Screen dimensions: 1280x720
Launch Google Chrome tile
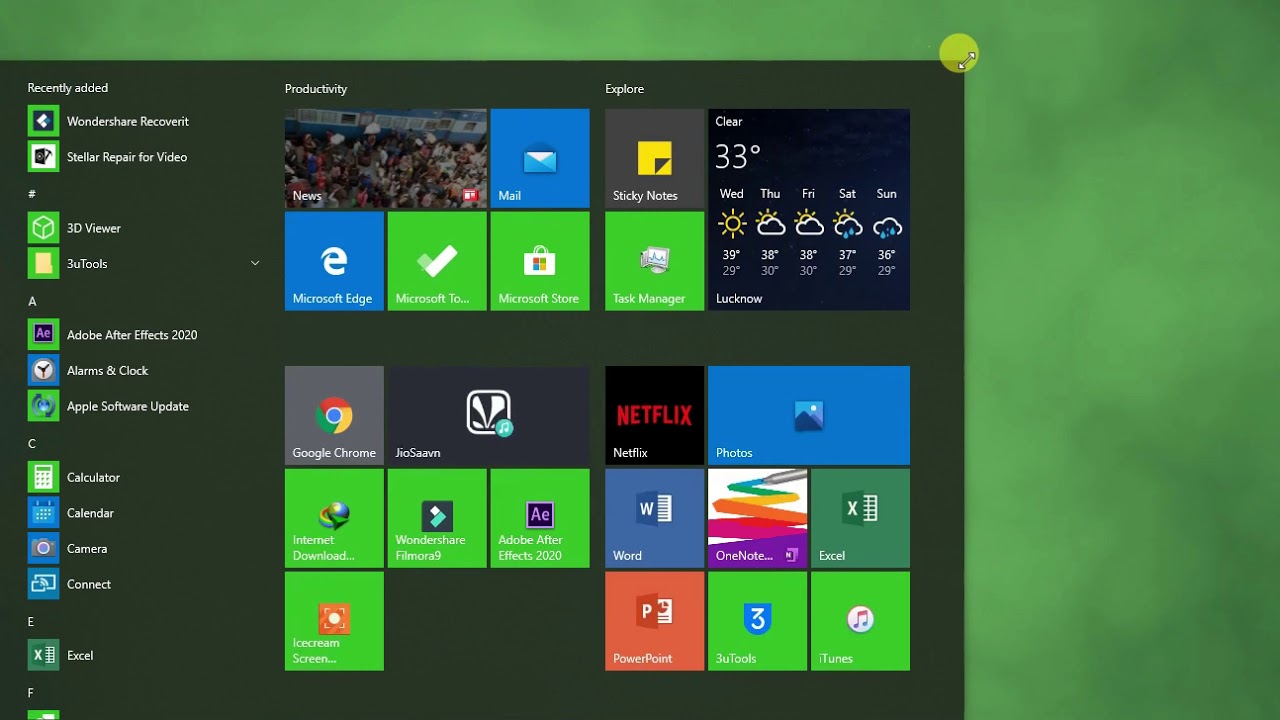[x=334, y=415]
